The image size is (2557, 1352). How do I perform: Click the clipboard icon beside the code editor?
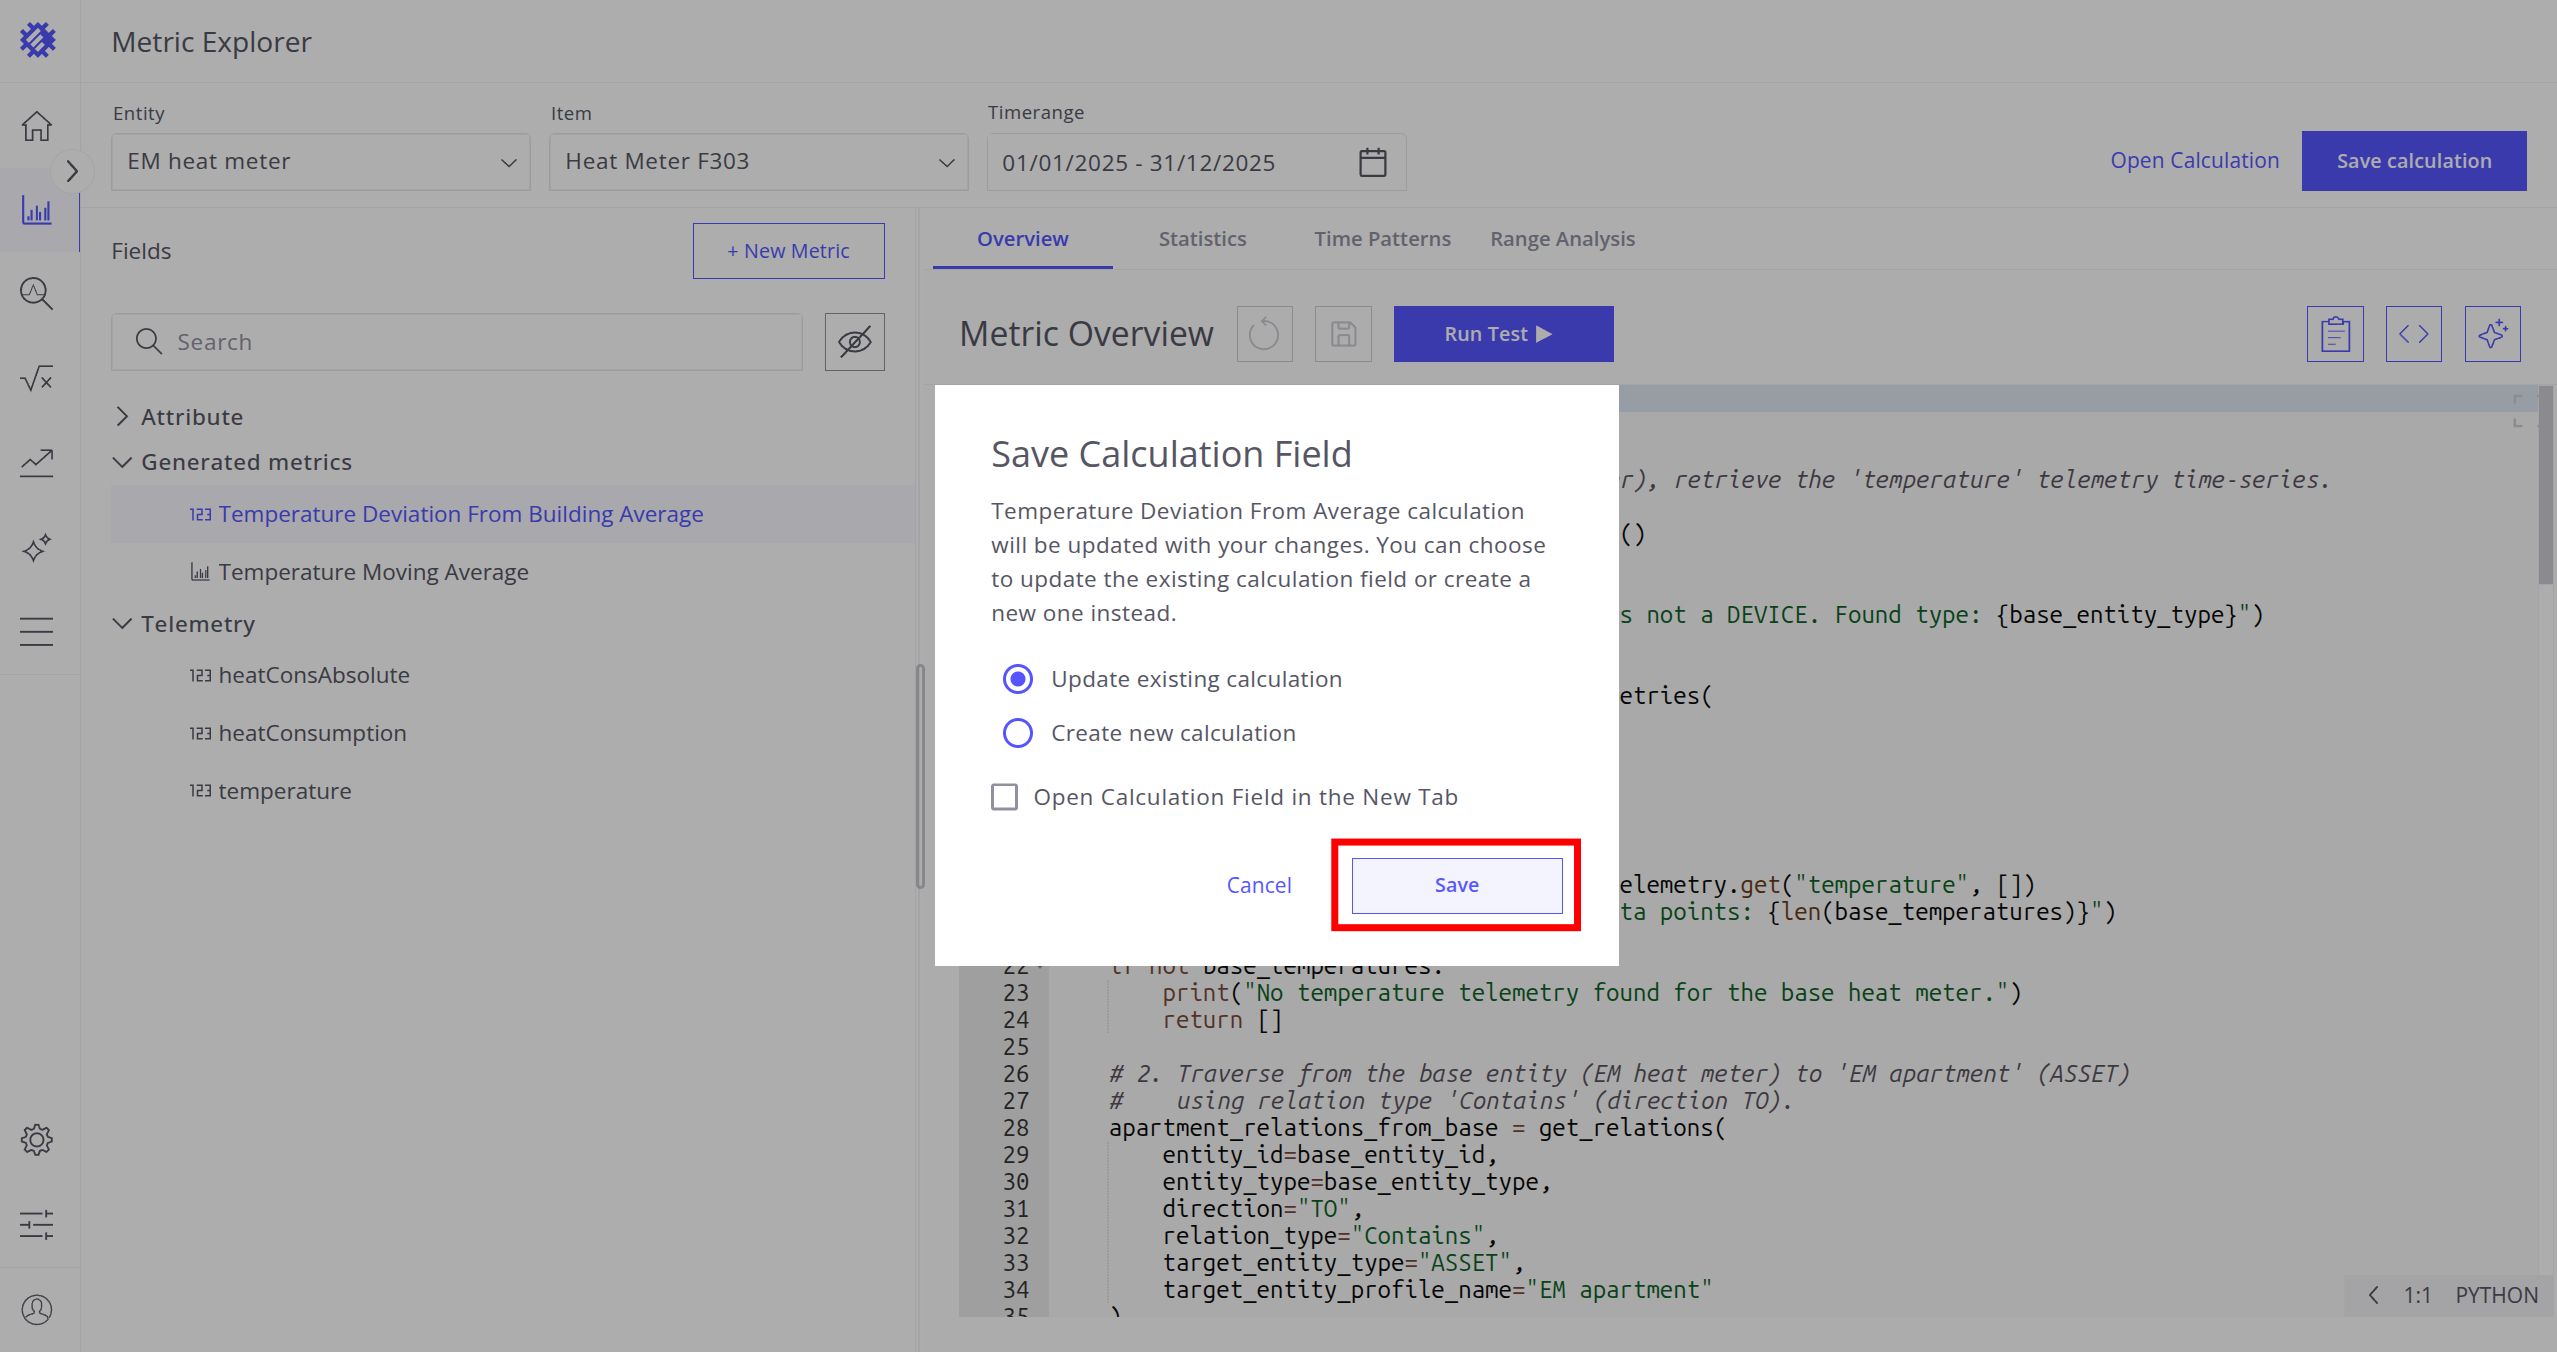pos(2335,334)
